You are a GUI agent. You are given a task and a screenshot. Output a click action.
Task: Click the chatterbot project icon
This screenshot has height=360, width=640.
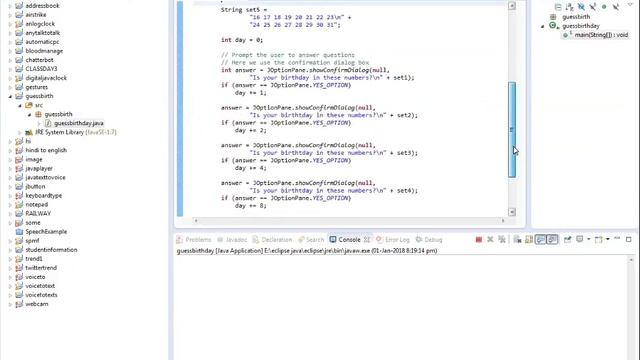(19, 60)
